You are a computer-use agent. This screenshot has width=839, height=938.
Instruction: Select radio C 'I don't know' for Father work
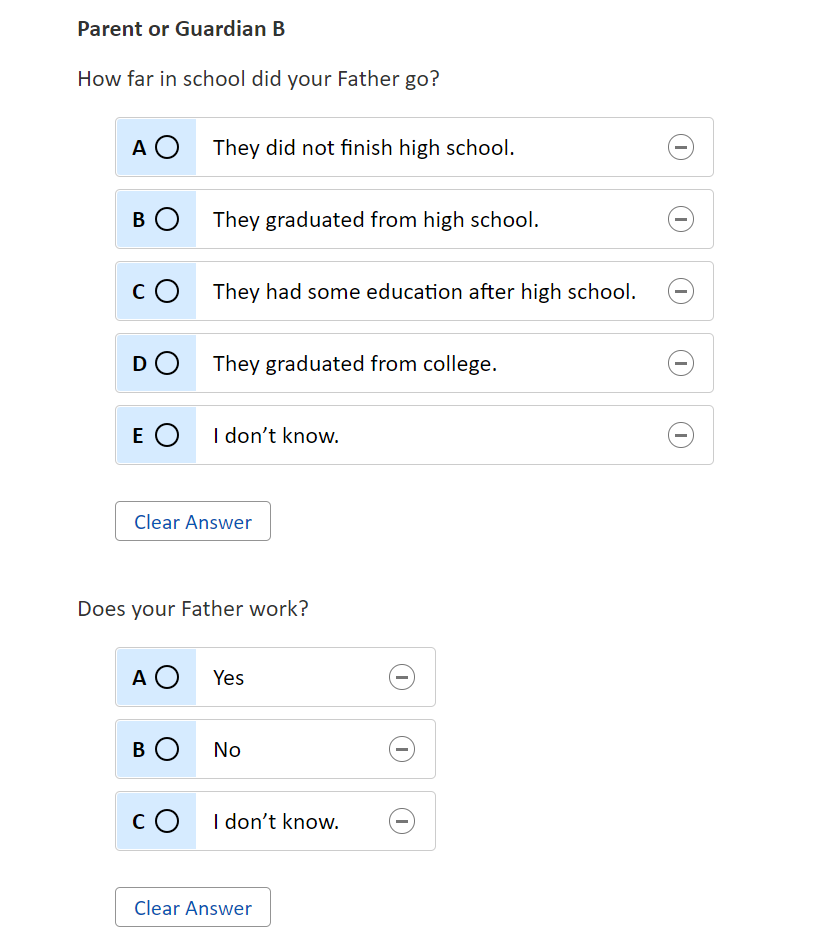click(x=167, y=822)
